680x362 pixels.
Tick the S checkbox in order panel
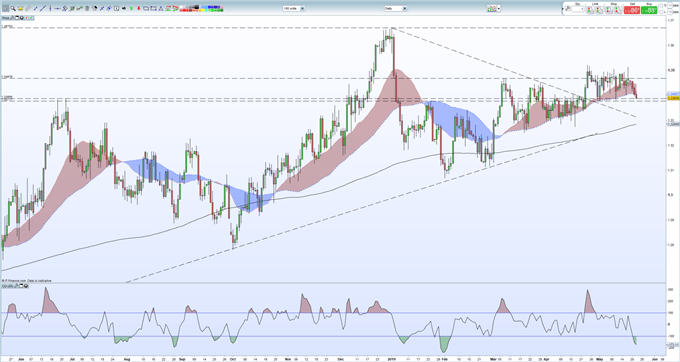tap(661, 5)
